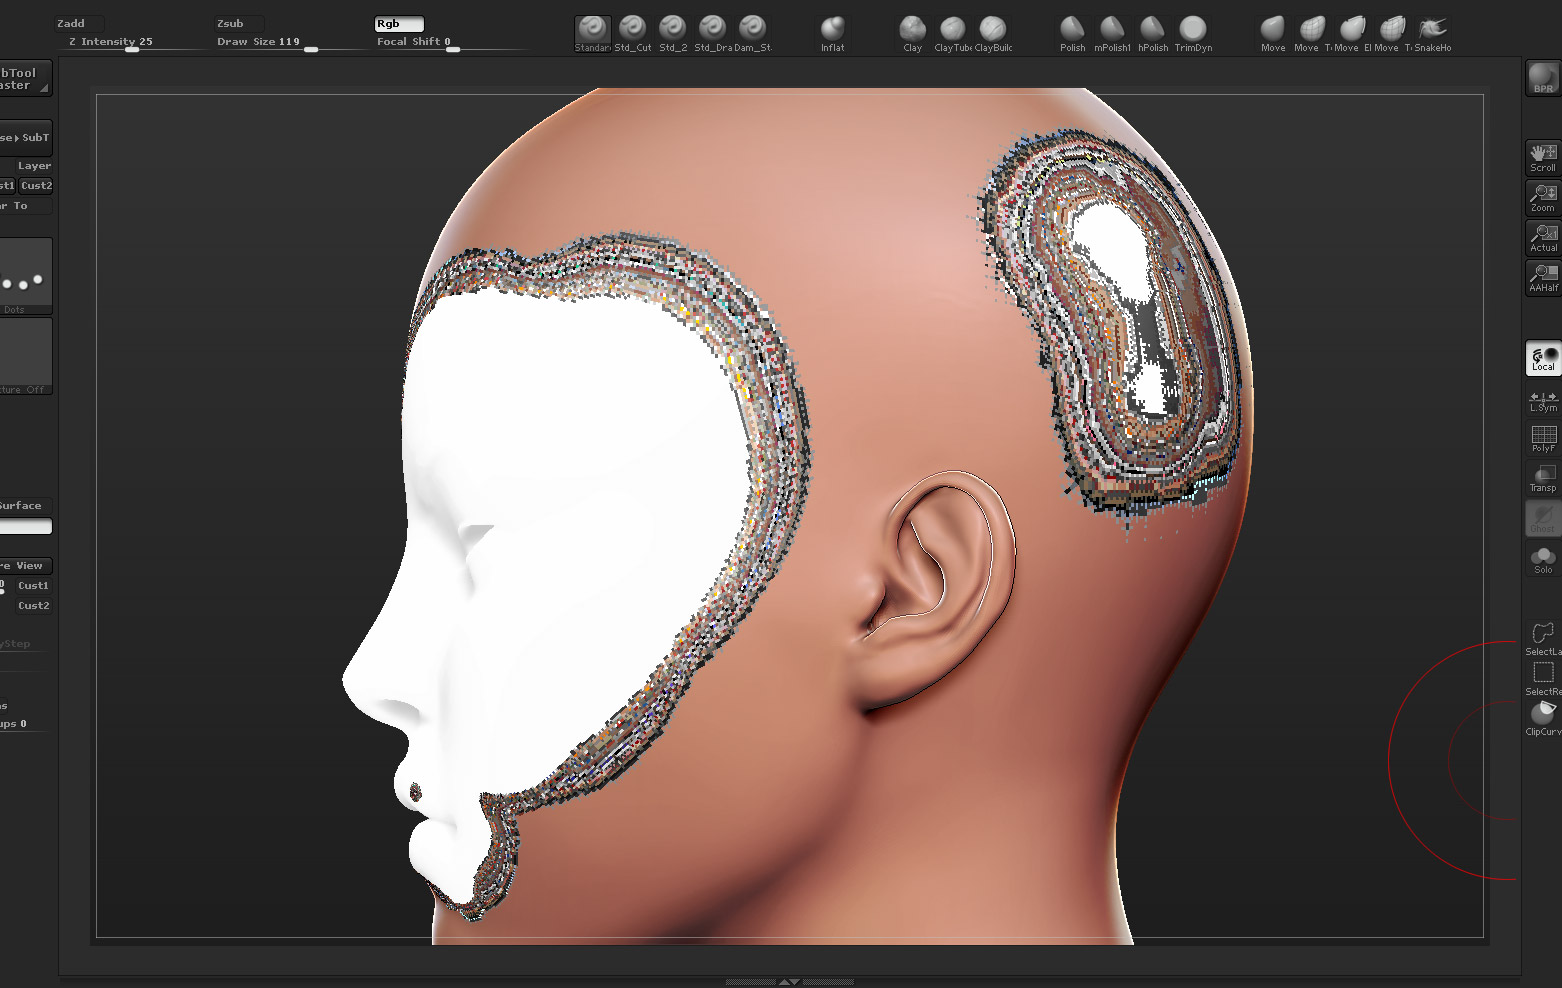The width and height of the screenshot is (1562, 988).
Task: Click the AAHalf zoom icon
Action: (x=1543, y=278)
